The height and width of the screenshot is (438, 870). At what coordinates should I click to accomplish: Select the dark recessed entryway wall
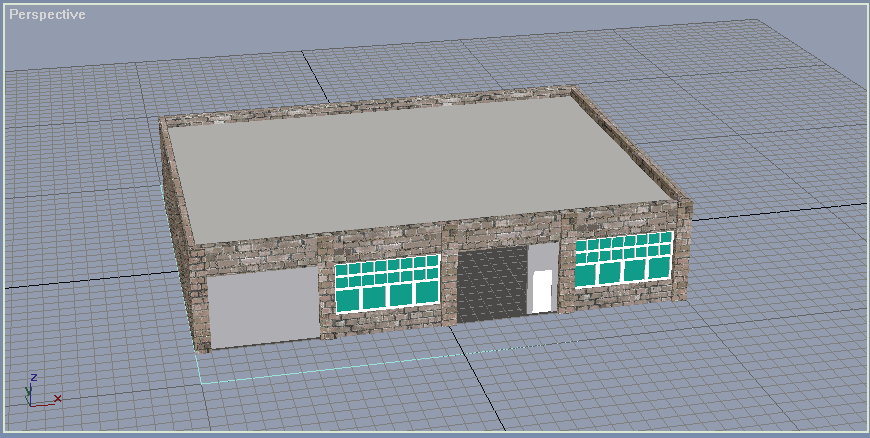click(492, 285)
